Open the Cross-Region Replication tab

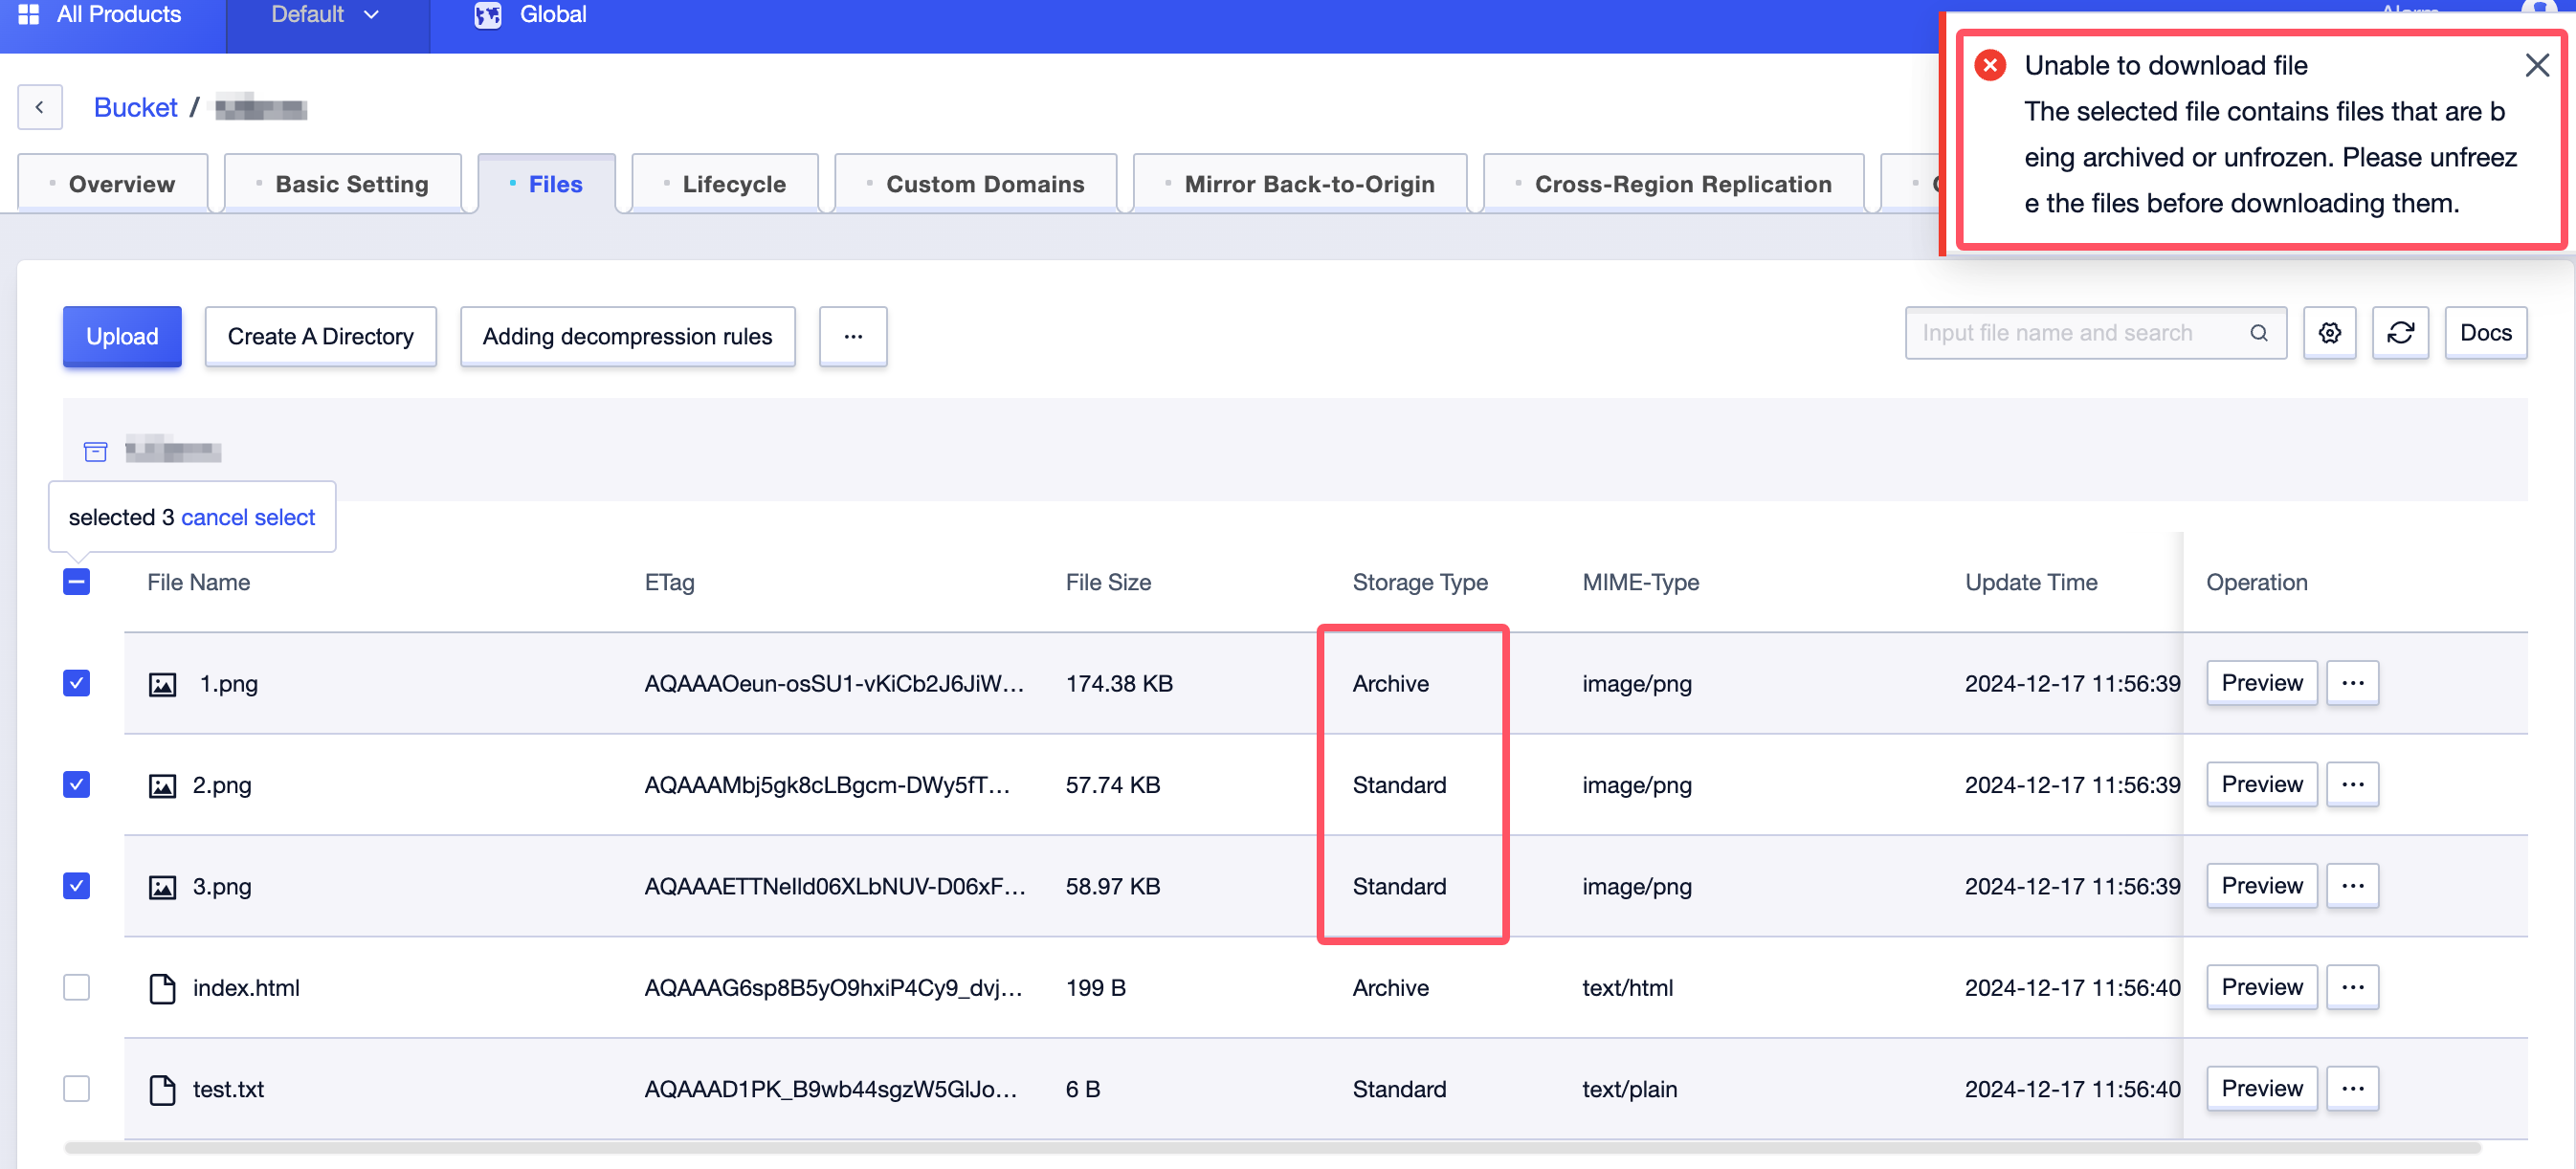[1674, 184]
